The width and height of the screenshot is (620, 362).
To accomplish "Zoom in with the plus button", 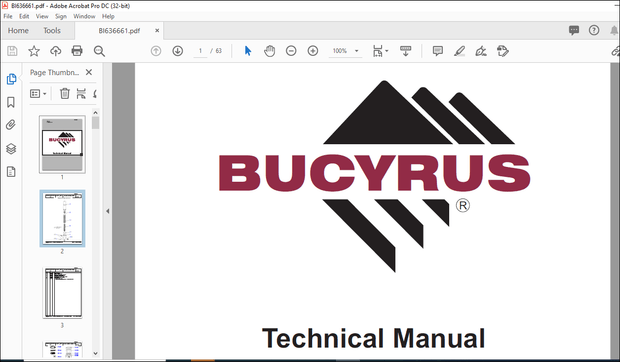I will [x=313, y=51].
